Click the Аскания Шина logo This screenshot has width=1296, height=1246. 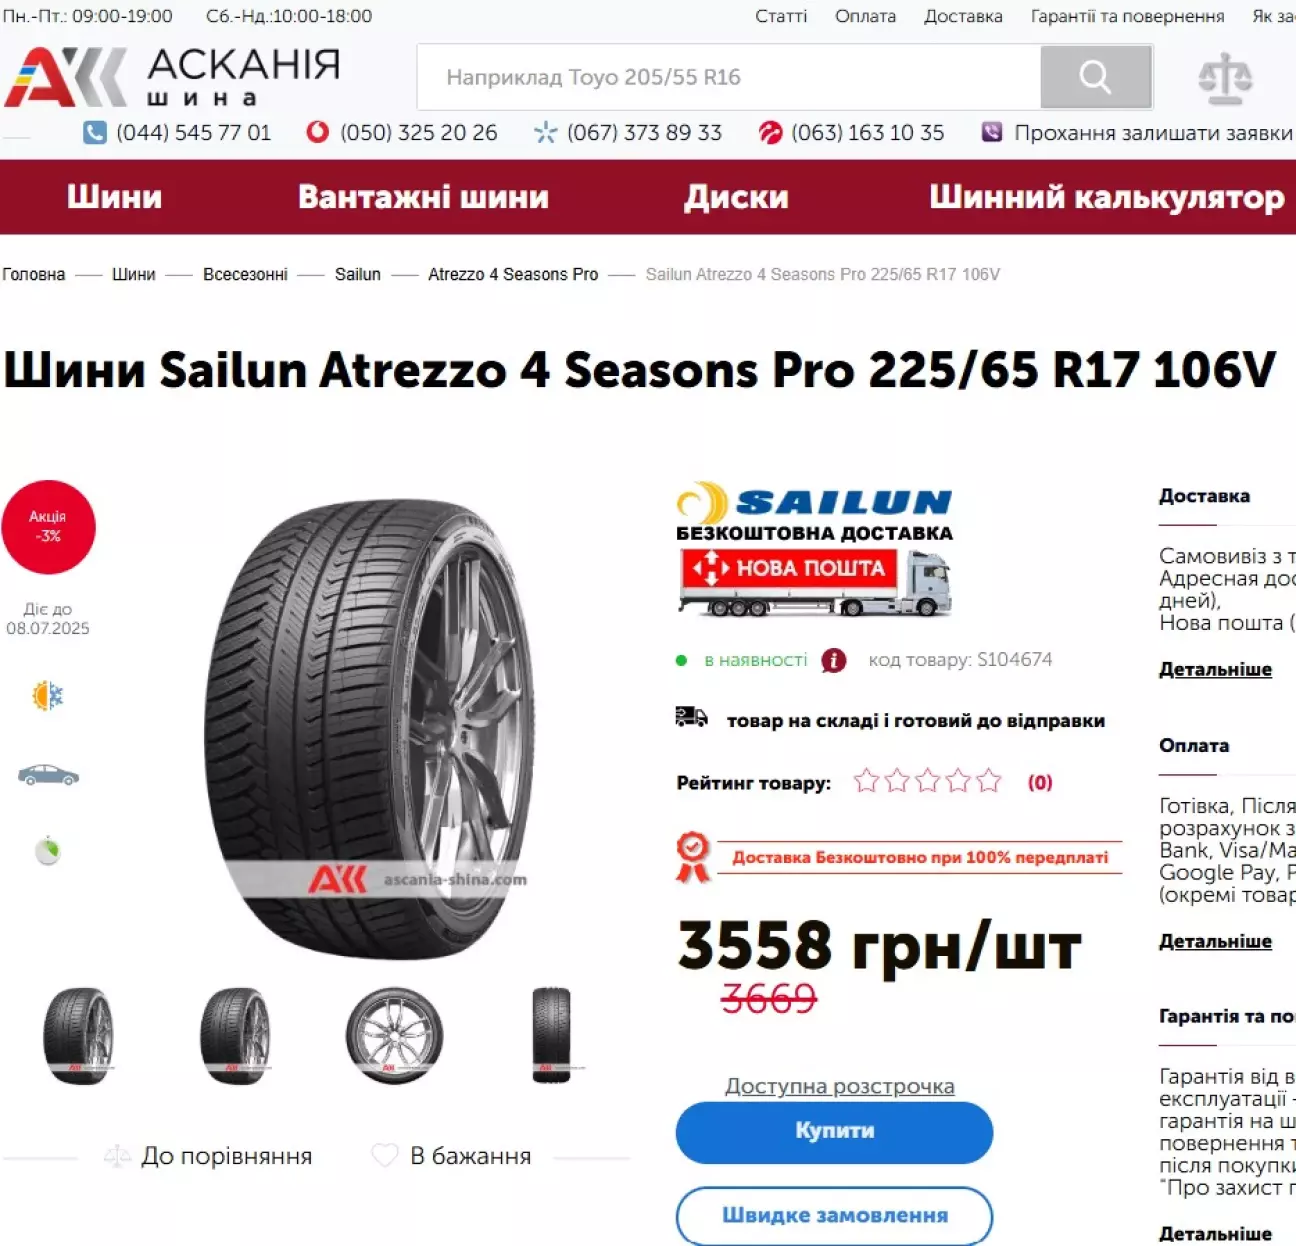[x=173, y=77]
